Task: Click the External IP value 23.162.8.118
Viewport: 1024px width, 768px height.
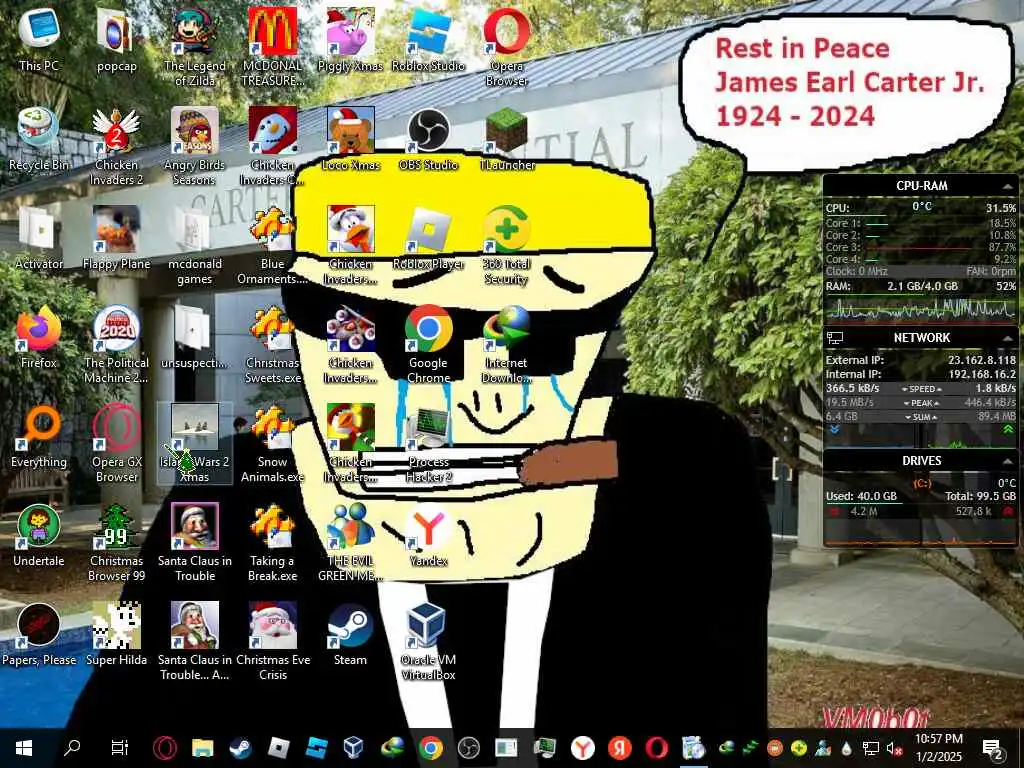Action: click(x=982, y=360)
